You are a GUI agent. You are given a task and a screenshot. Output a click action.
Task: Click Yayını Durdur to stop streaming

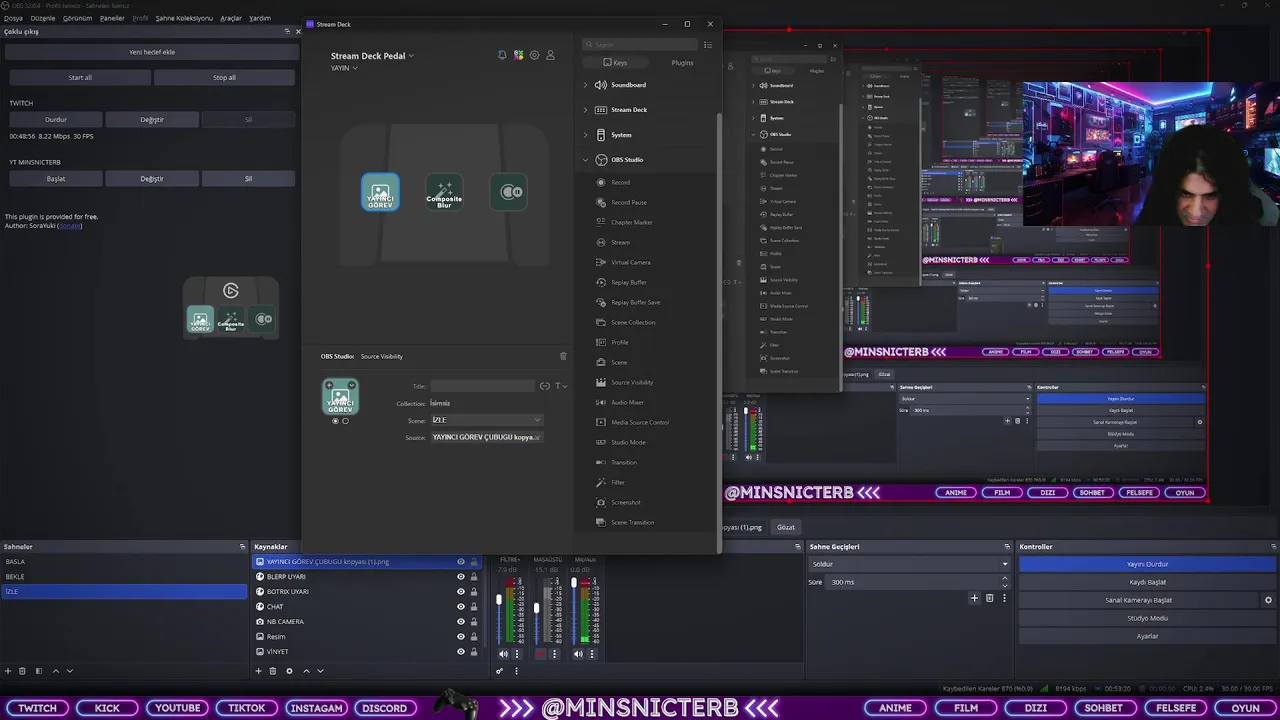[x=1147, y=564]
